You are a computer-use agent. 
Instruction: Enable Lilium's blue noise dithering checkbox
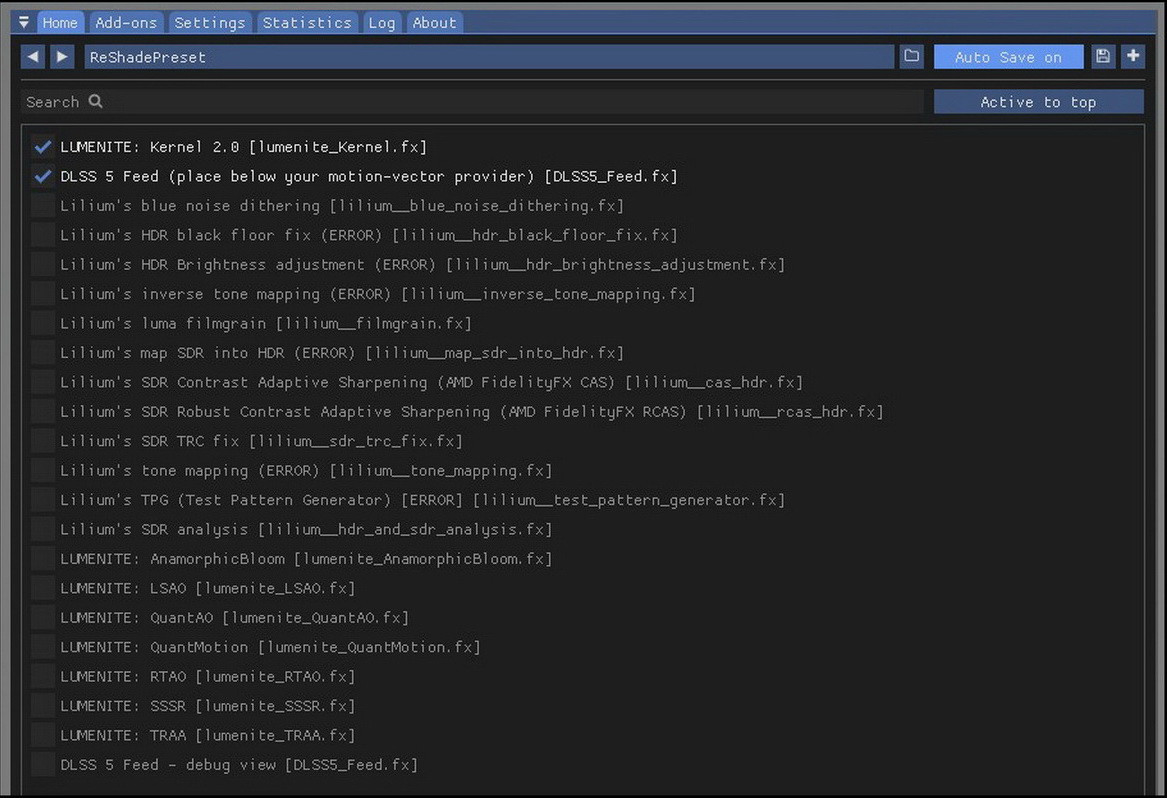43,205
